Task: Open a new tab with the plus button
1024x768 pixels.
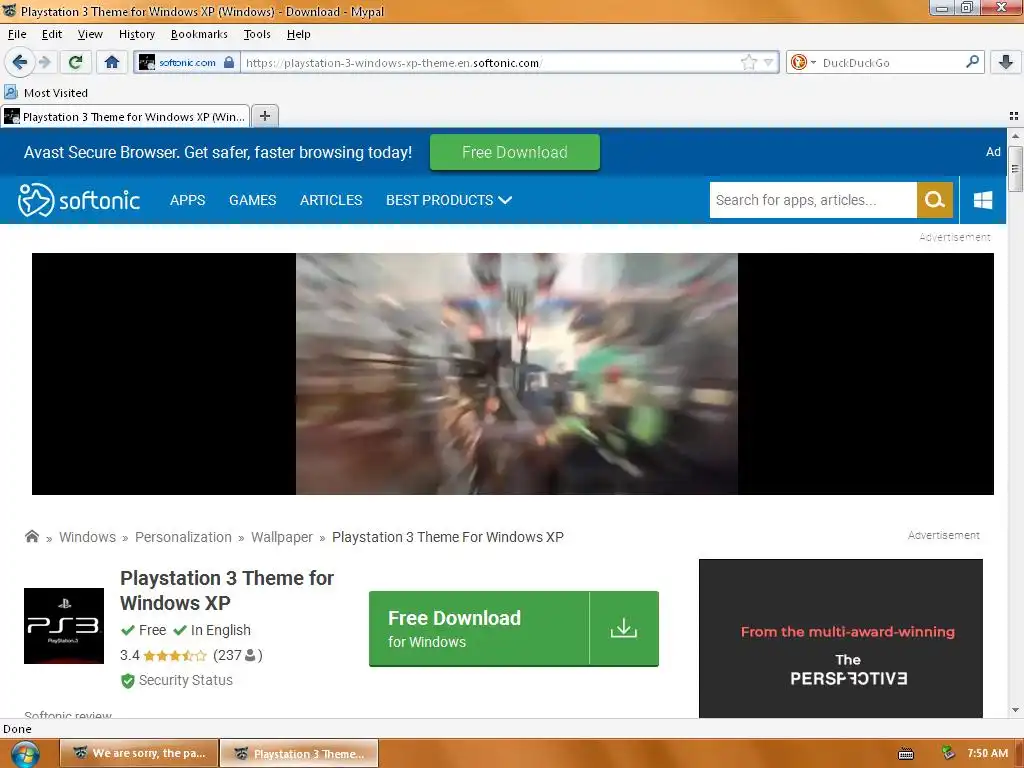Action: (264, 116)
